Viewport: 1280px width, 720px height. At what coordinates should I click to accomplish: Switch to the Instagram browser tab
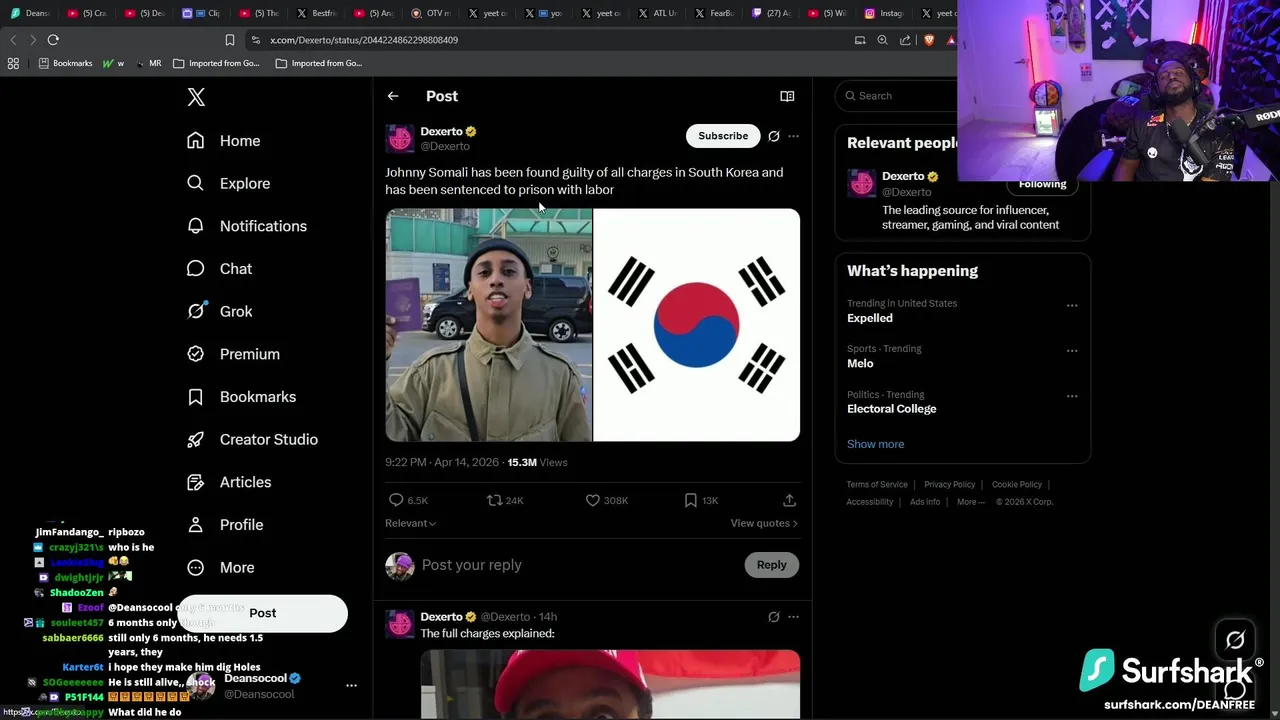pos(884,13)
